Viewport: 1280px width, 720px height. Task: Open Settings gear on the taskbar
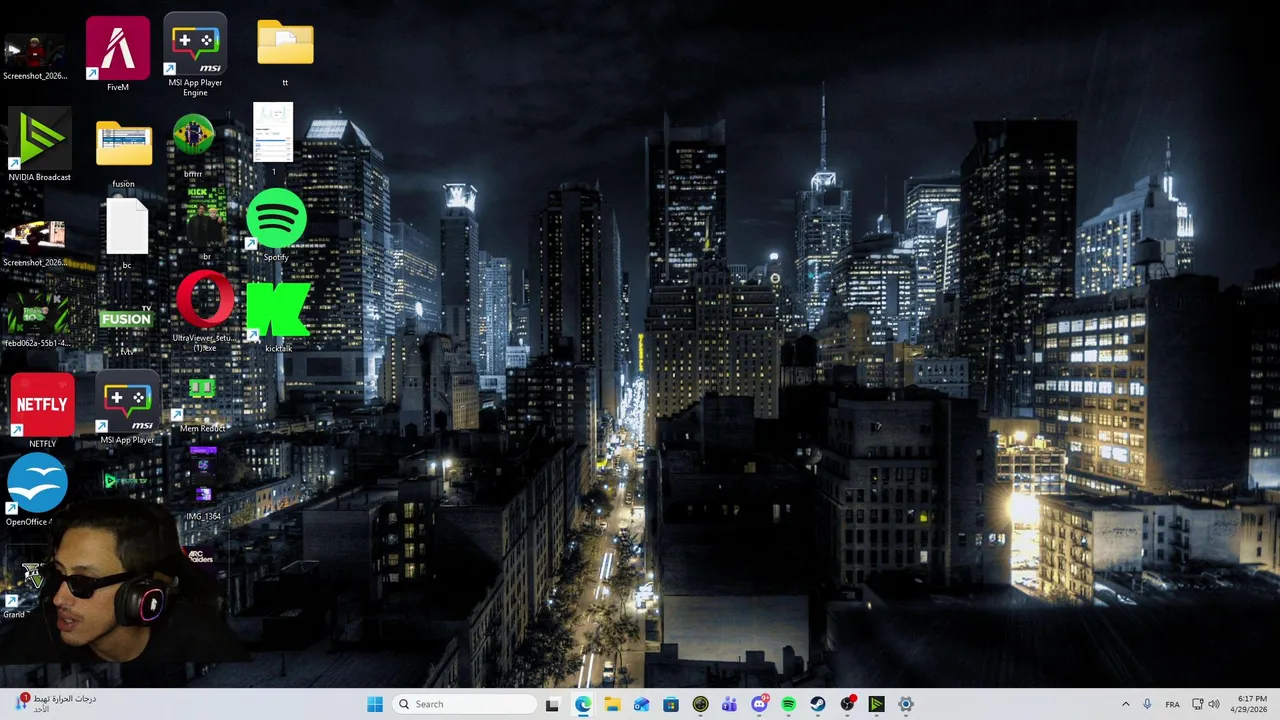905,704
